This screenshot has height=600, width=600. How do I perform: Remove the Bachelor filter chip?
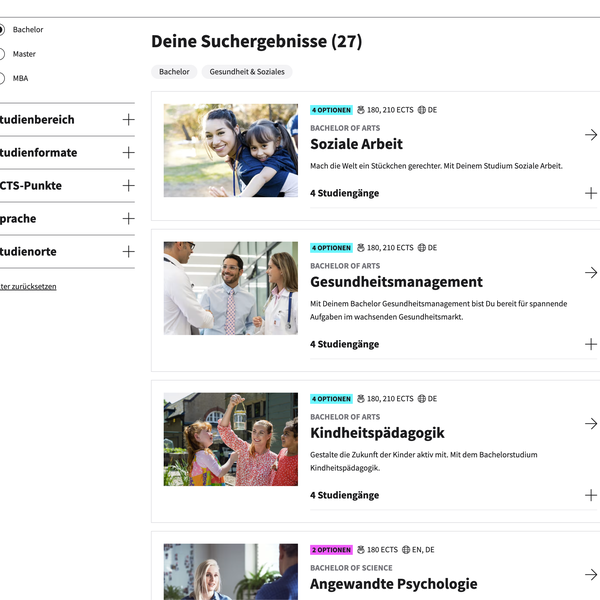pyautogui.click(x=174, y=72)
